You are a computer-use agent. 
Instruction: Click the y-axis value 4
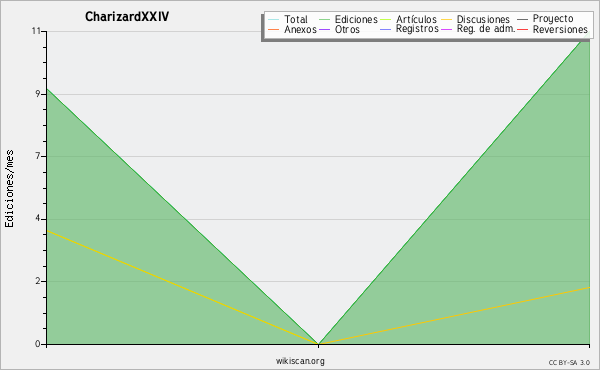[38, 219]
